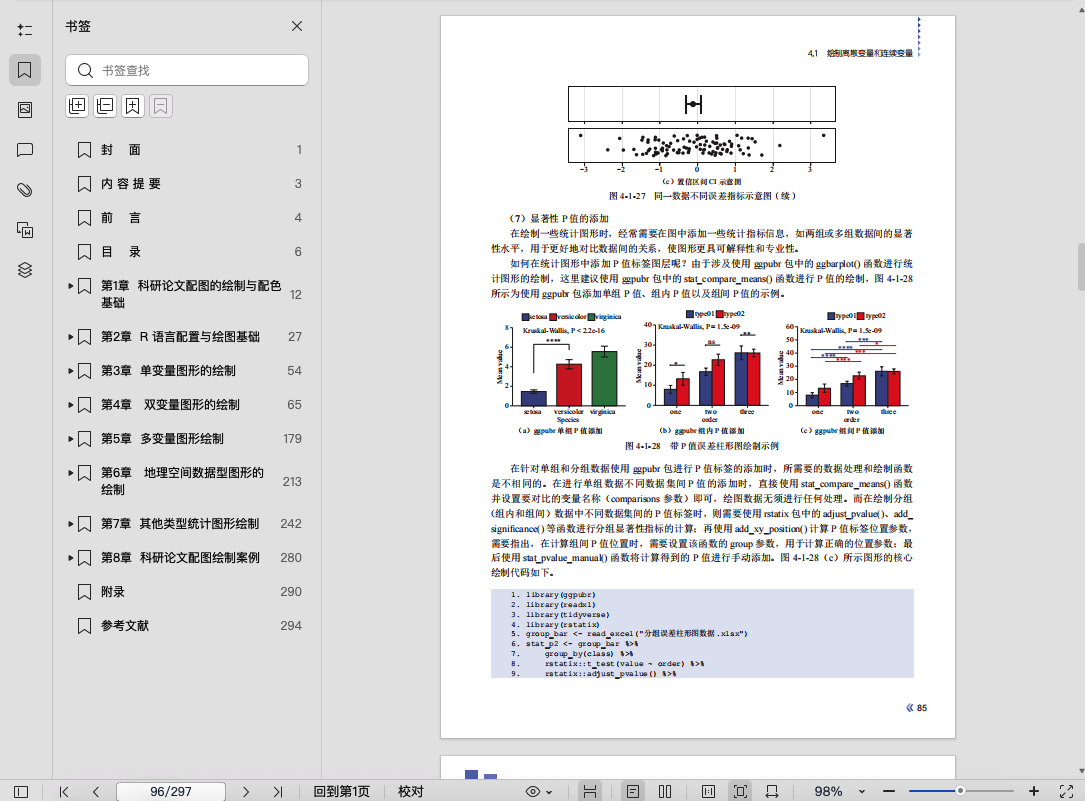Click page number 179 in bookmarks list
Image resolution: width=1085 pixels, height=801 pixels.
(x=292, y=439)
